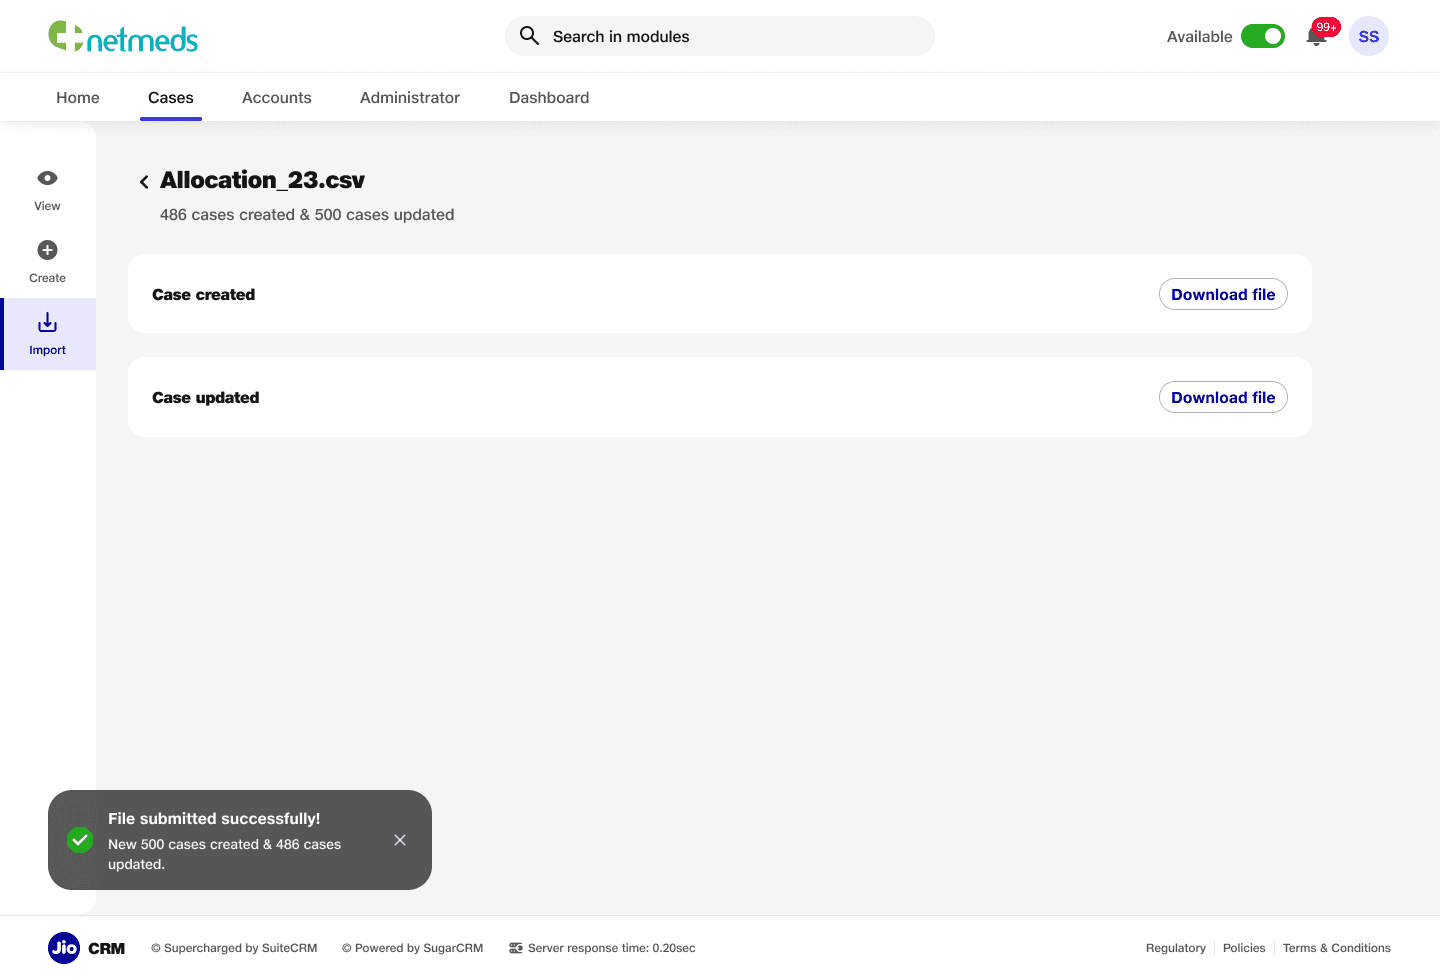Click the Case updated label
Screen dimensions: 1440x980
pos(206,397)
